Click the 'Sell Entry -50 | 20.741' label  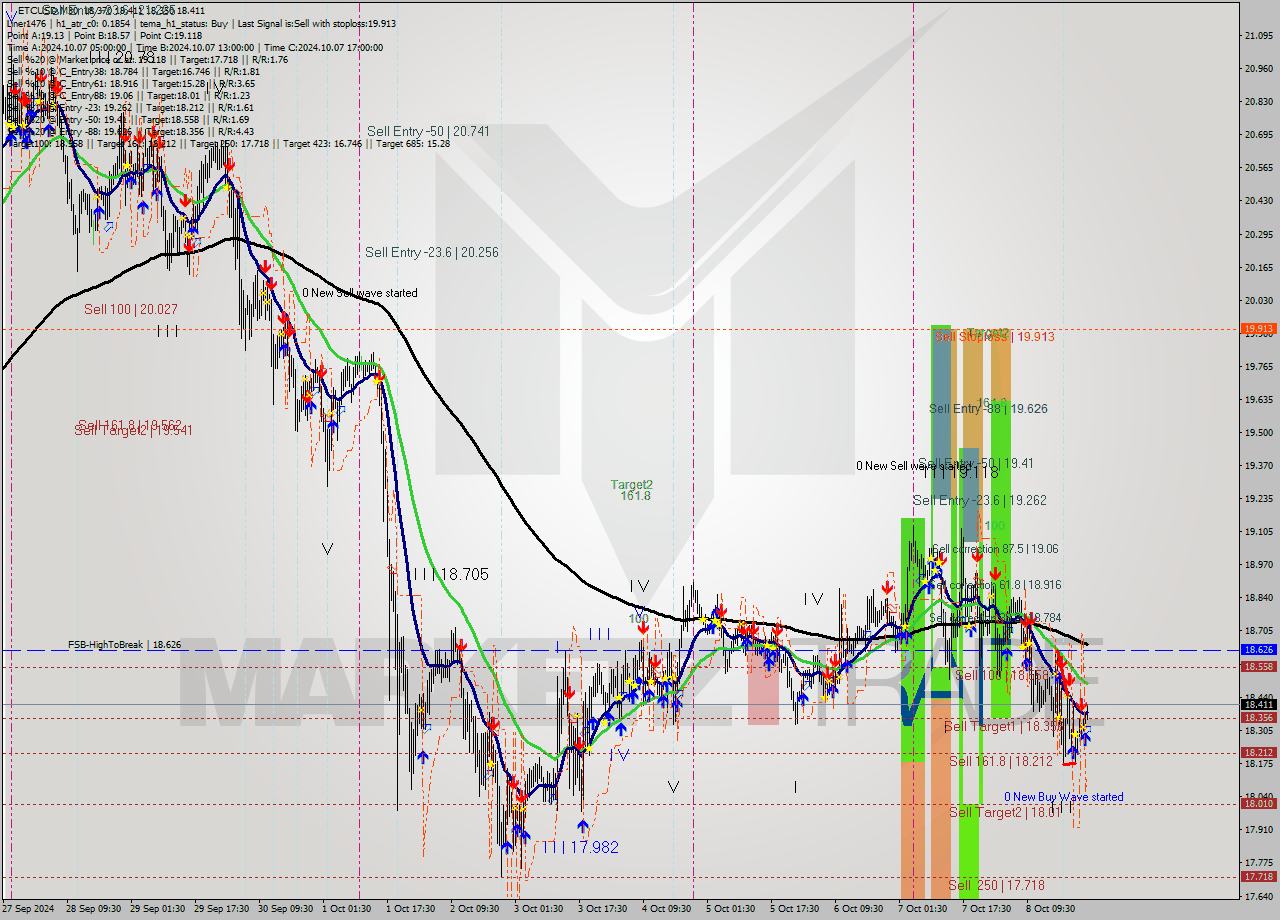pos(428,131)
